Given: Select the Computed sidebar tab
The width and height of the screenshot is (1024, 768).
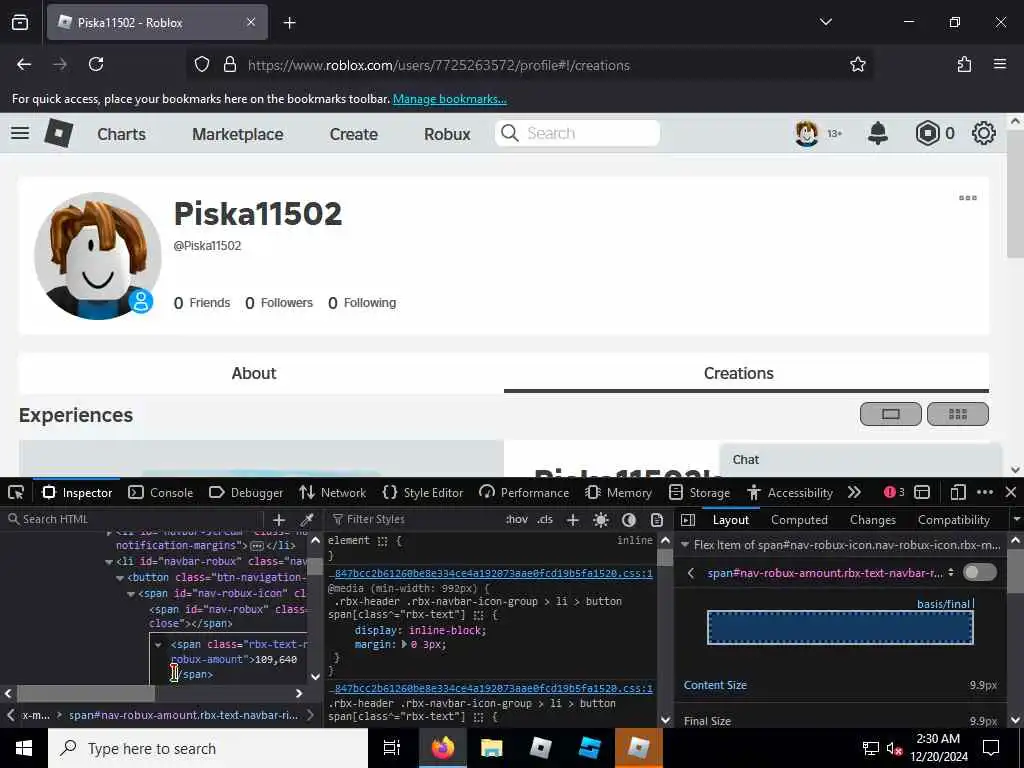Looking at the screenshot, I should coord(799,520).
